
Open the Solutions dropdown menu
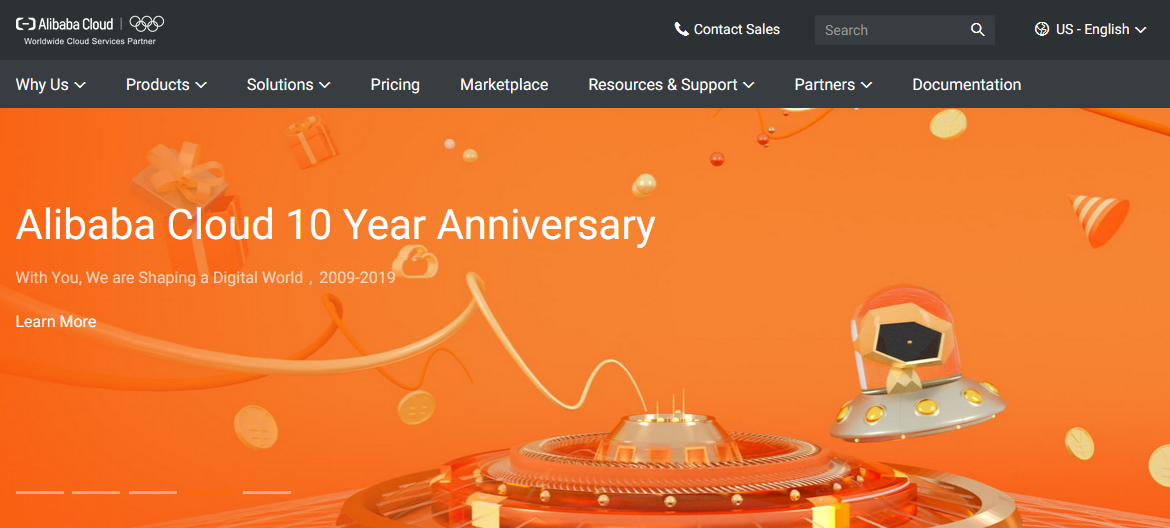point(289,85)
